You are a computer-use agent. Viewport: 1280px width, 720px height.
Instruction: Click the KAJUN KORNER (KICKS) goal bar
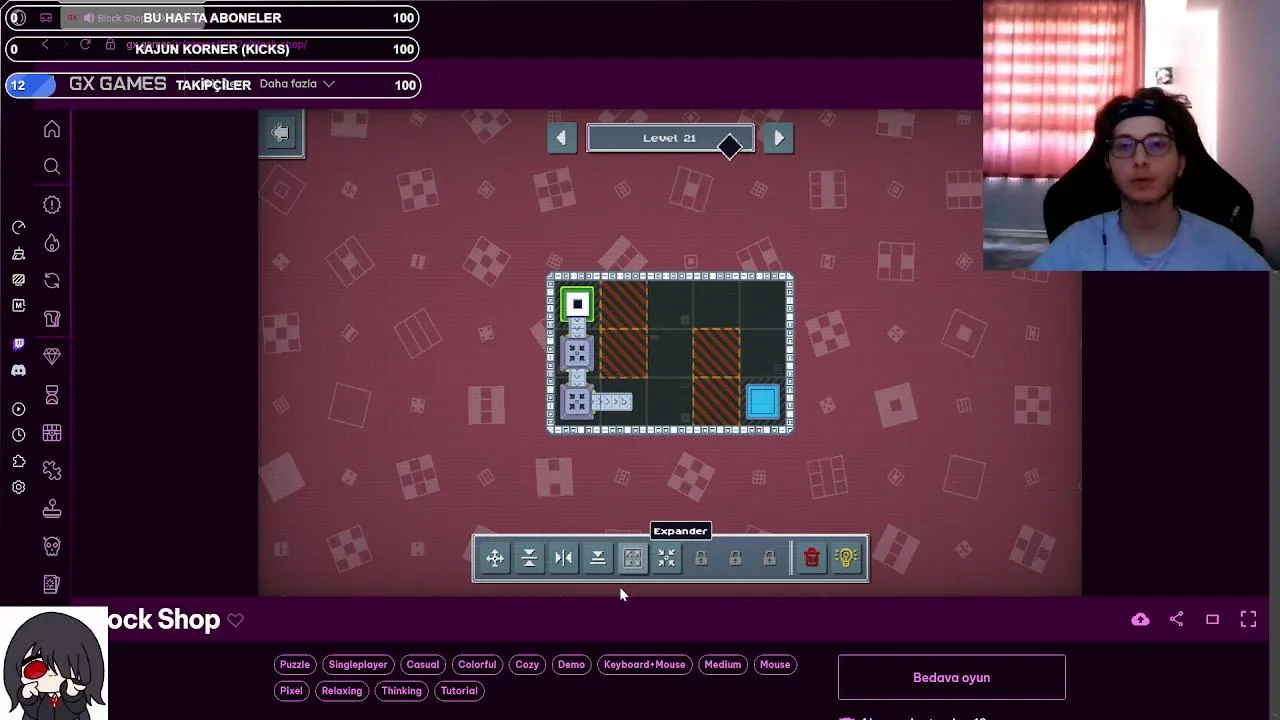click(212, 49)
